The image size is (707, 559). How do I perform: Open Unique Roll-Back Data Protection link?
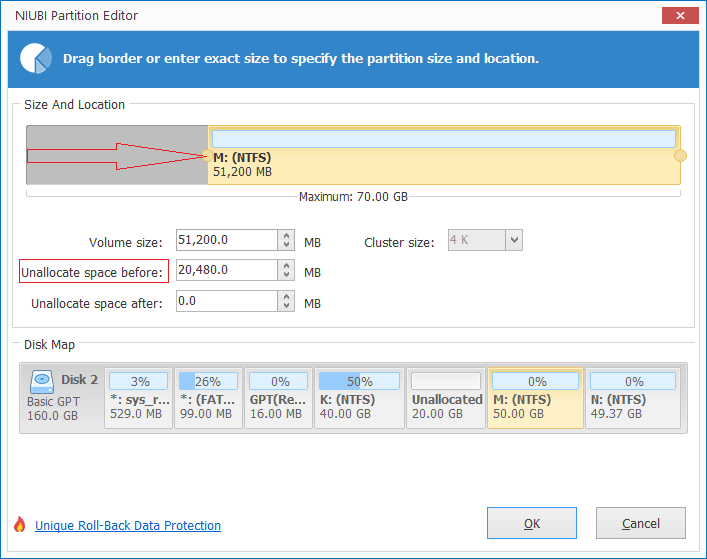tap(128, 526)
